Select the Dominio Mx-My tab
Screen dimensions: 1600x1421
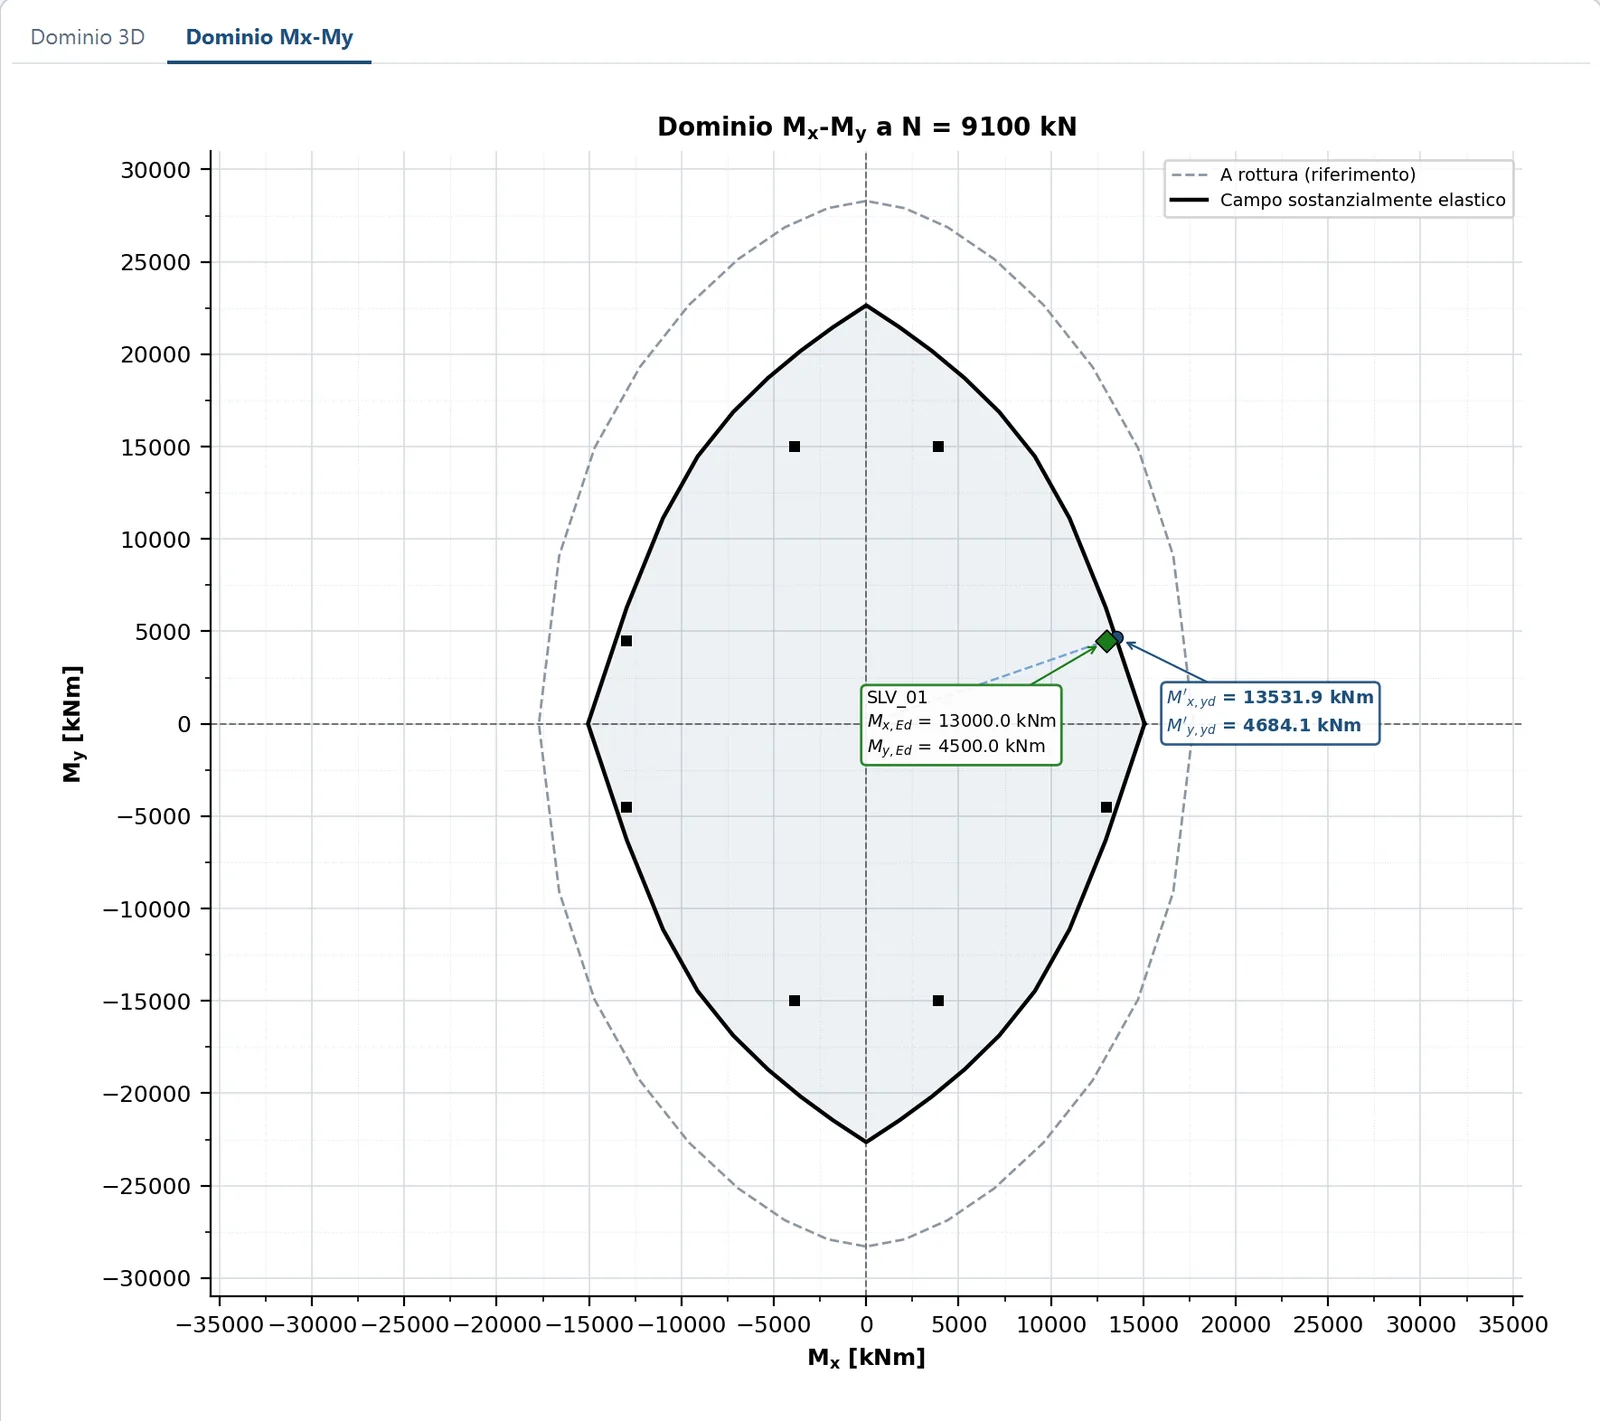[269, 37]
